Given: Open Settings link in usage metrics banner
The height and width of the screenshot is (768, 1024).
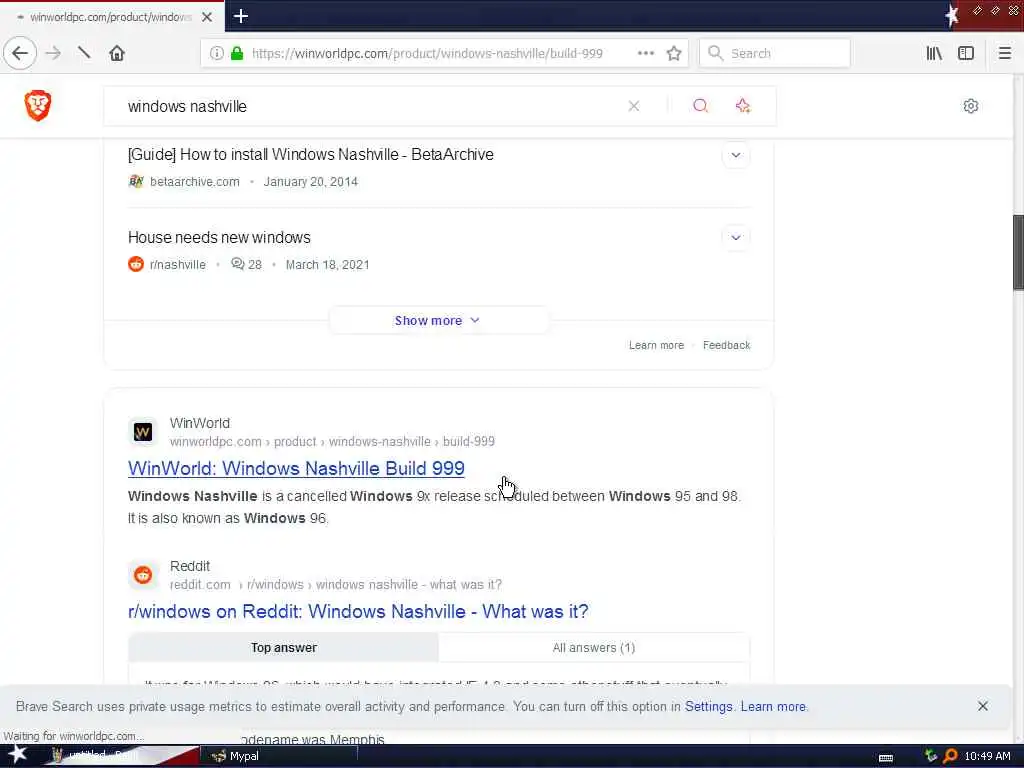Looking at the screenshot, I should tap(709, 707).
